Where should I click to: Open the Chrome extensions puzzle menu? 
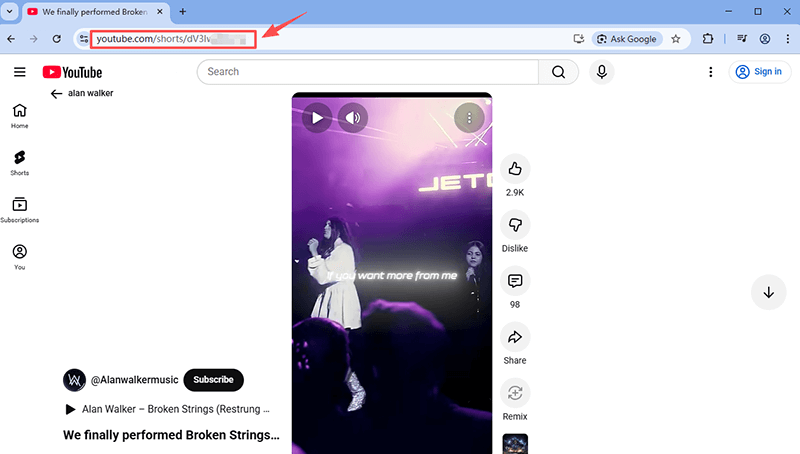pos(708,39)
